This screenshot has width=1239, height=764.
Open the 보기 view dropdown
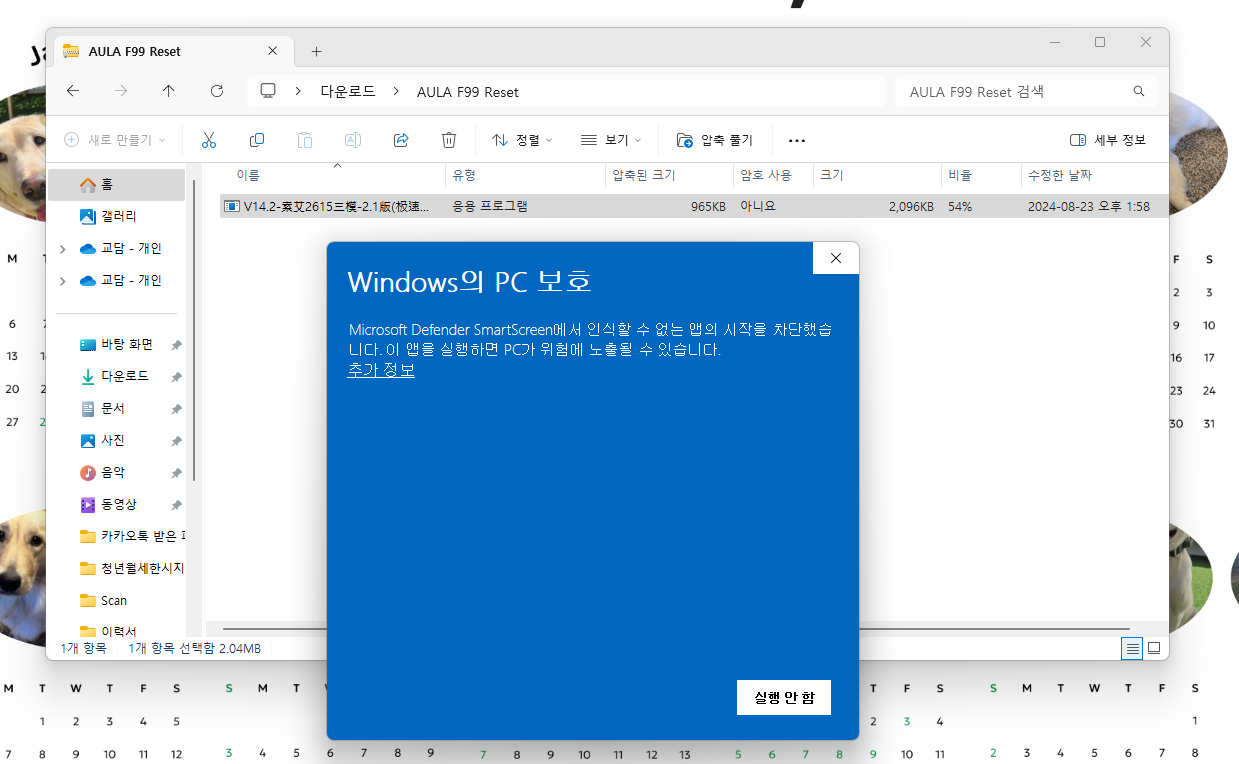pyautogui.click(x=611, y=140)
